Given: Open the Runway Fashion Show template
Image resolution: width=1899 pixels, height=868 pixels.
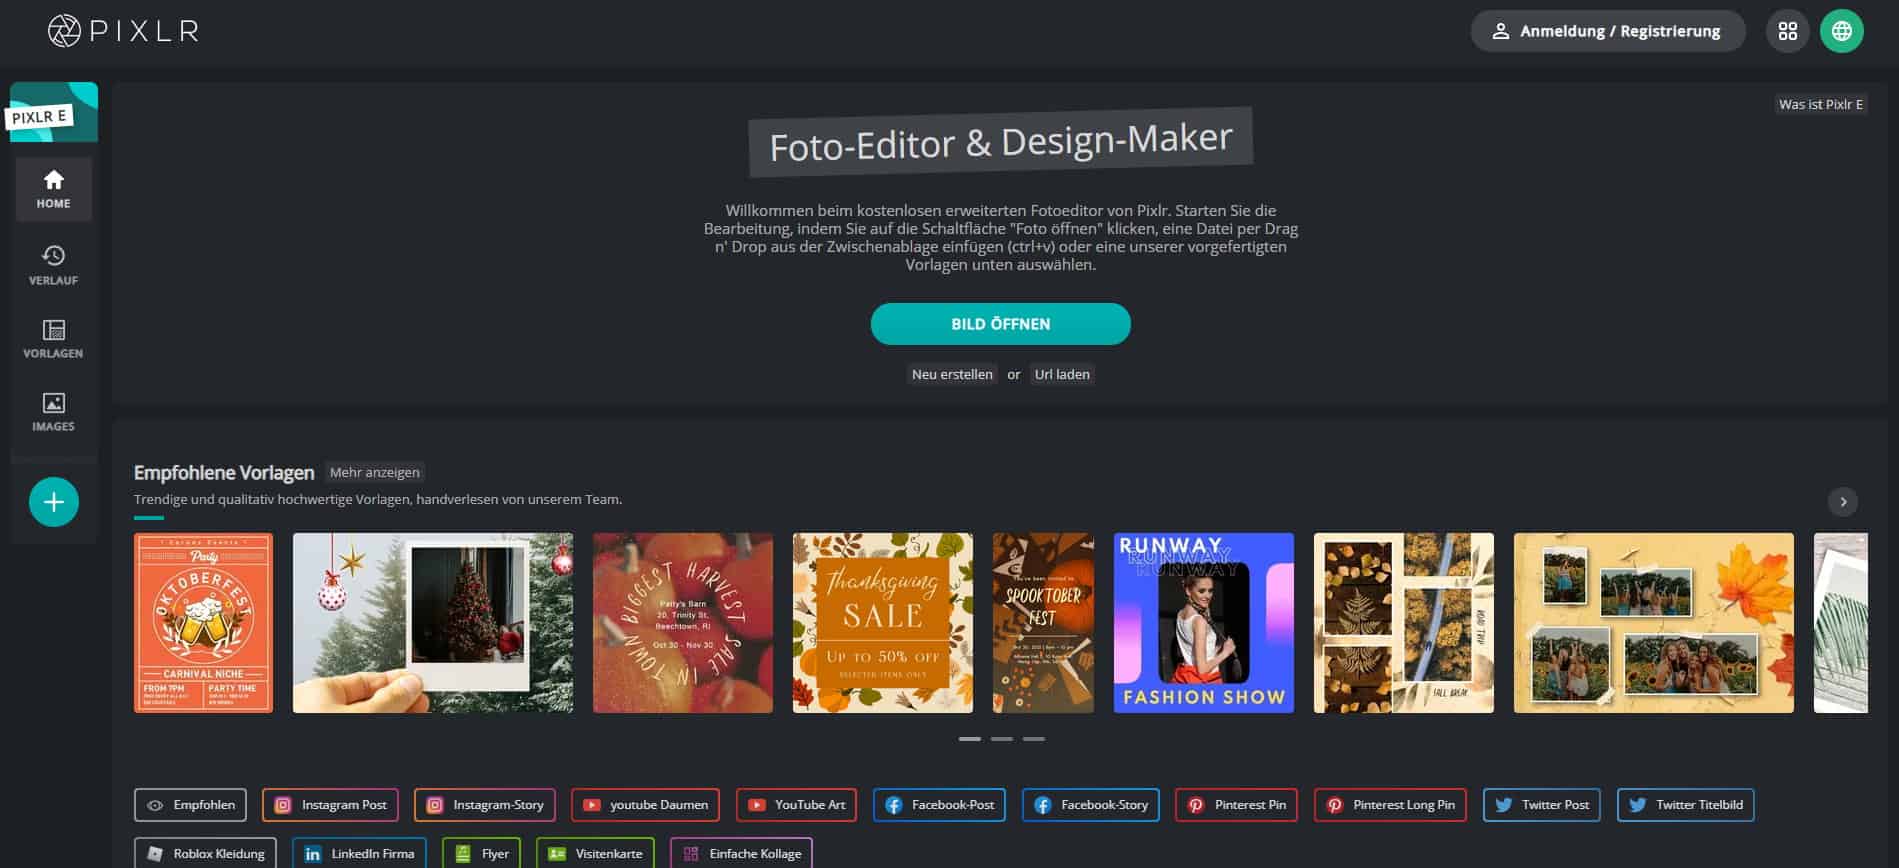Looking at the screenshot, I should [x=1203, y=623].
